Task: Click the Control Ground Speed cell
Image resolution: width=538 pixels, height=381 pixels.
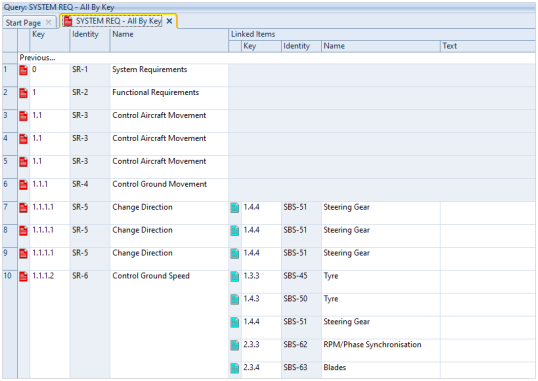Action: click(169, 324)
